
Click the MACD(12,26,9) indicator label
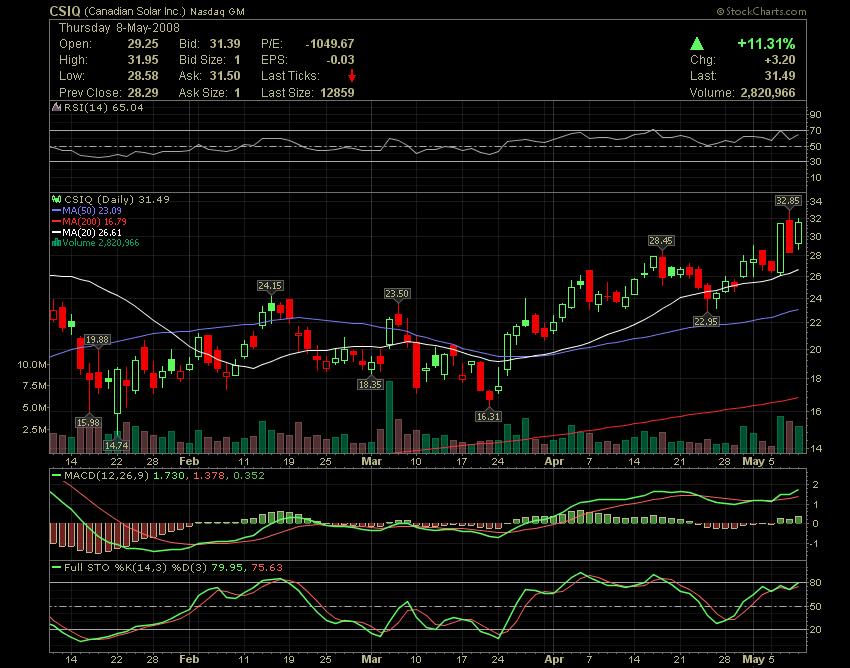106,476
